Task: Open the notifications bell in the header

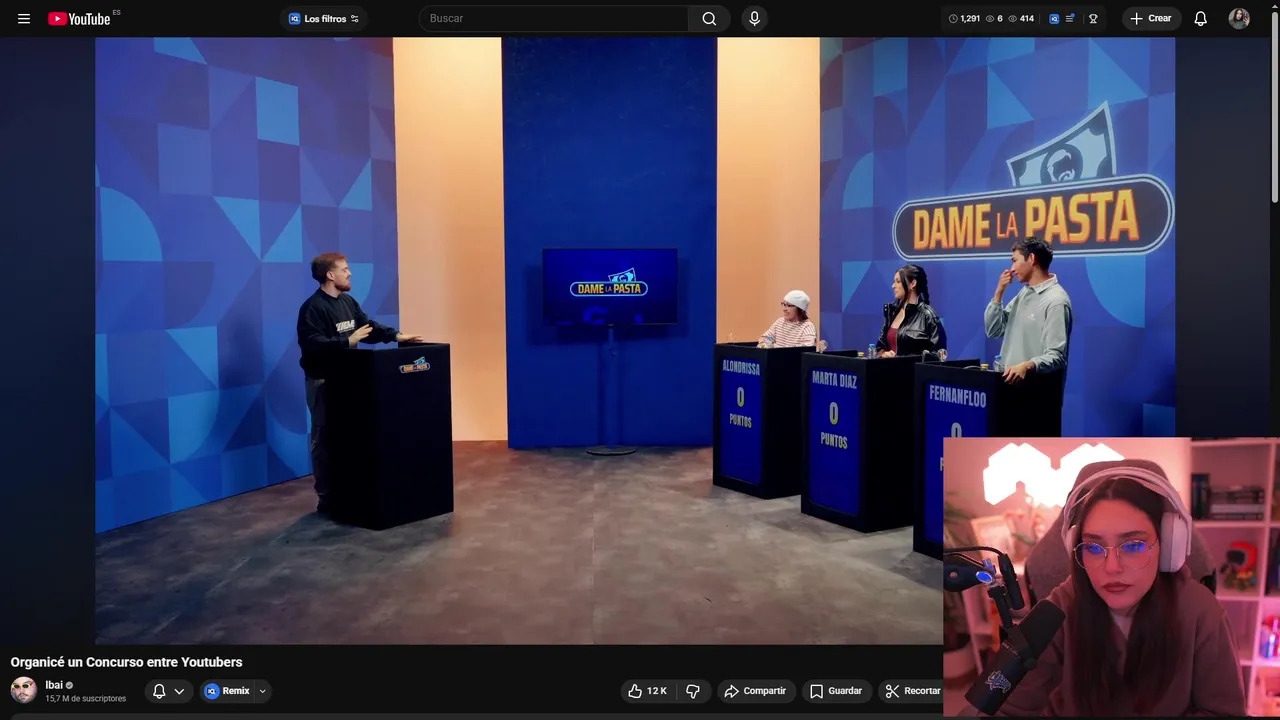Action: pos(1201,18)
